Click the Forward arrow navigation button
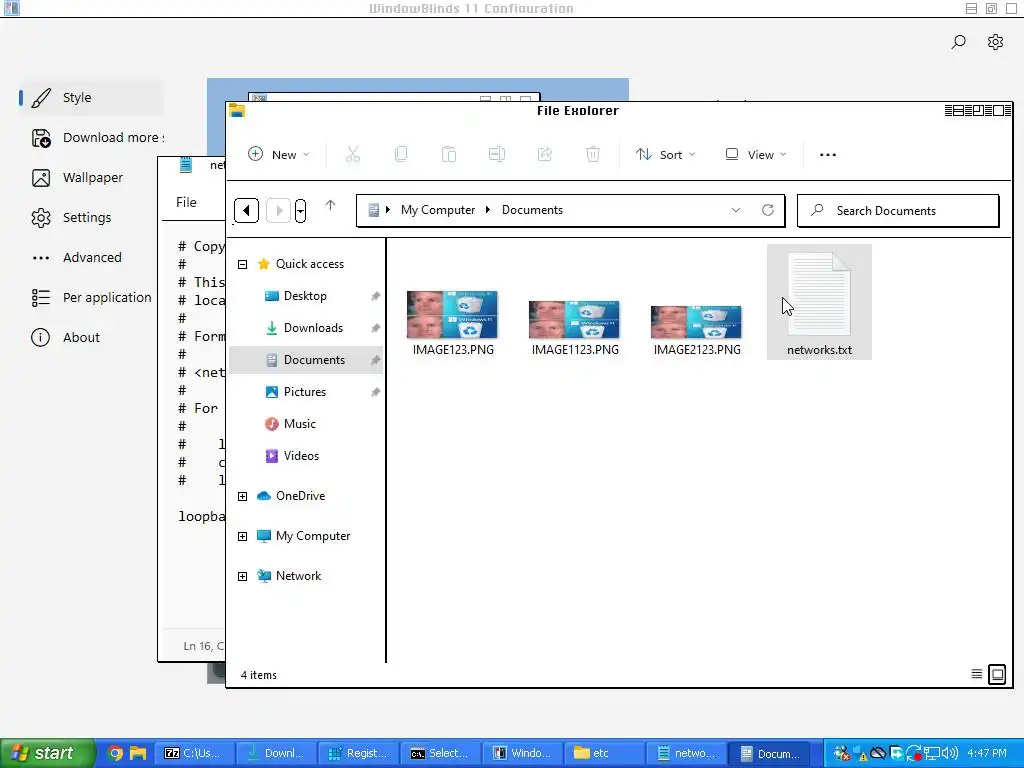The image size is (1024, 768). (x=278, y=210)
